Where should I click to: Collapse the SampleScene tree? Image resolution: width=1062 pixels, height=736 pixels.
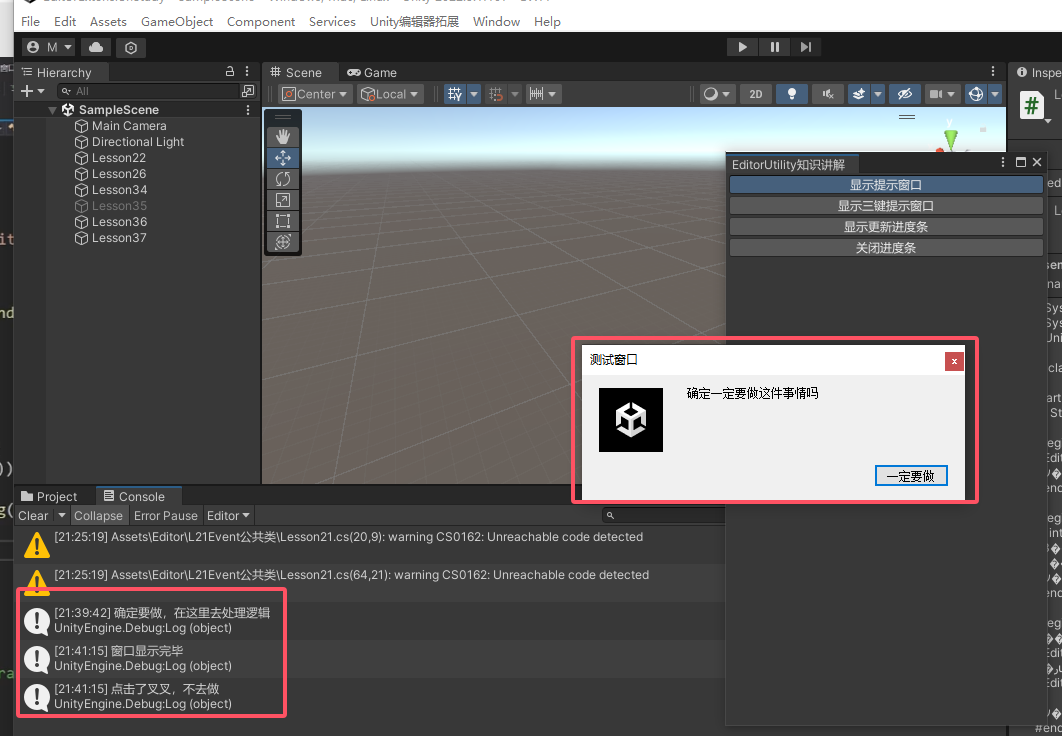tap(52, 110)
